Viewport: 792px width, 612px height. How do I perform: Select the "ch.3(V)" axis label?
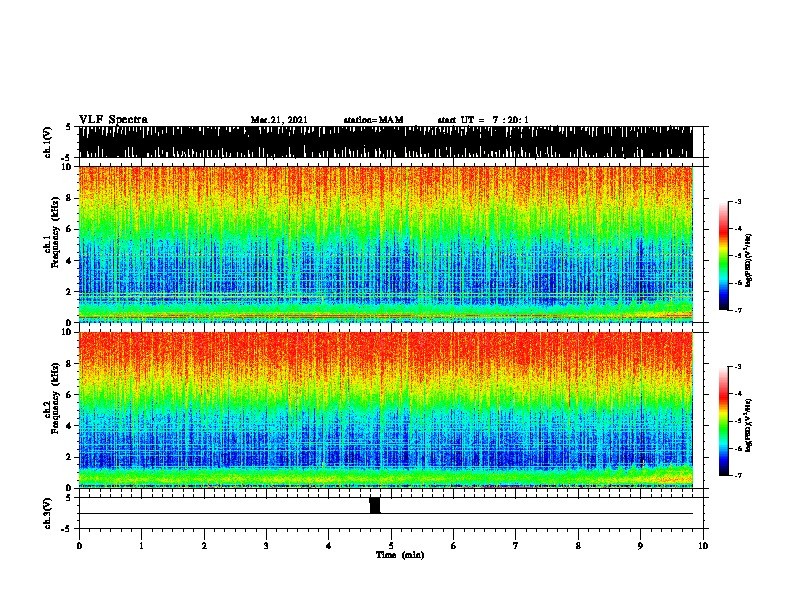[47, 513]
